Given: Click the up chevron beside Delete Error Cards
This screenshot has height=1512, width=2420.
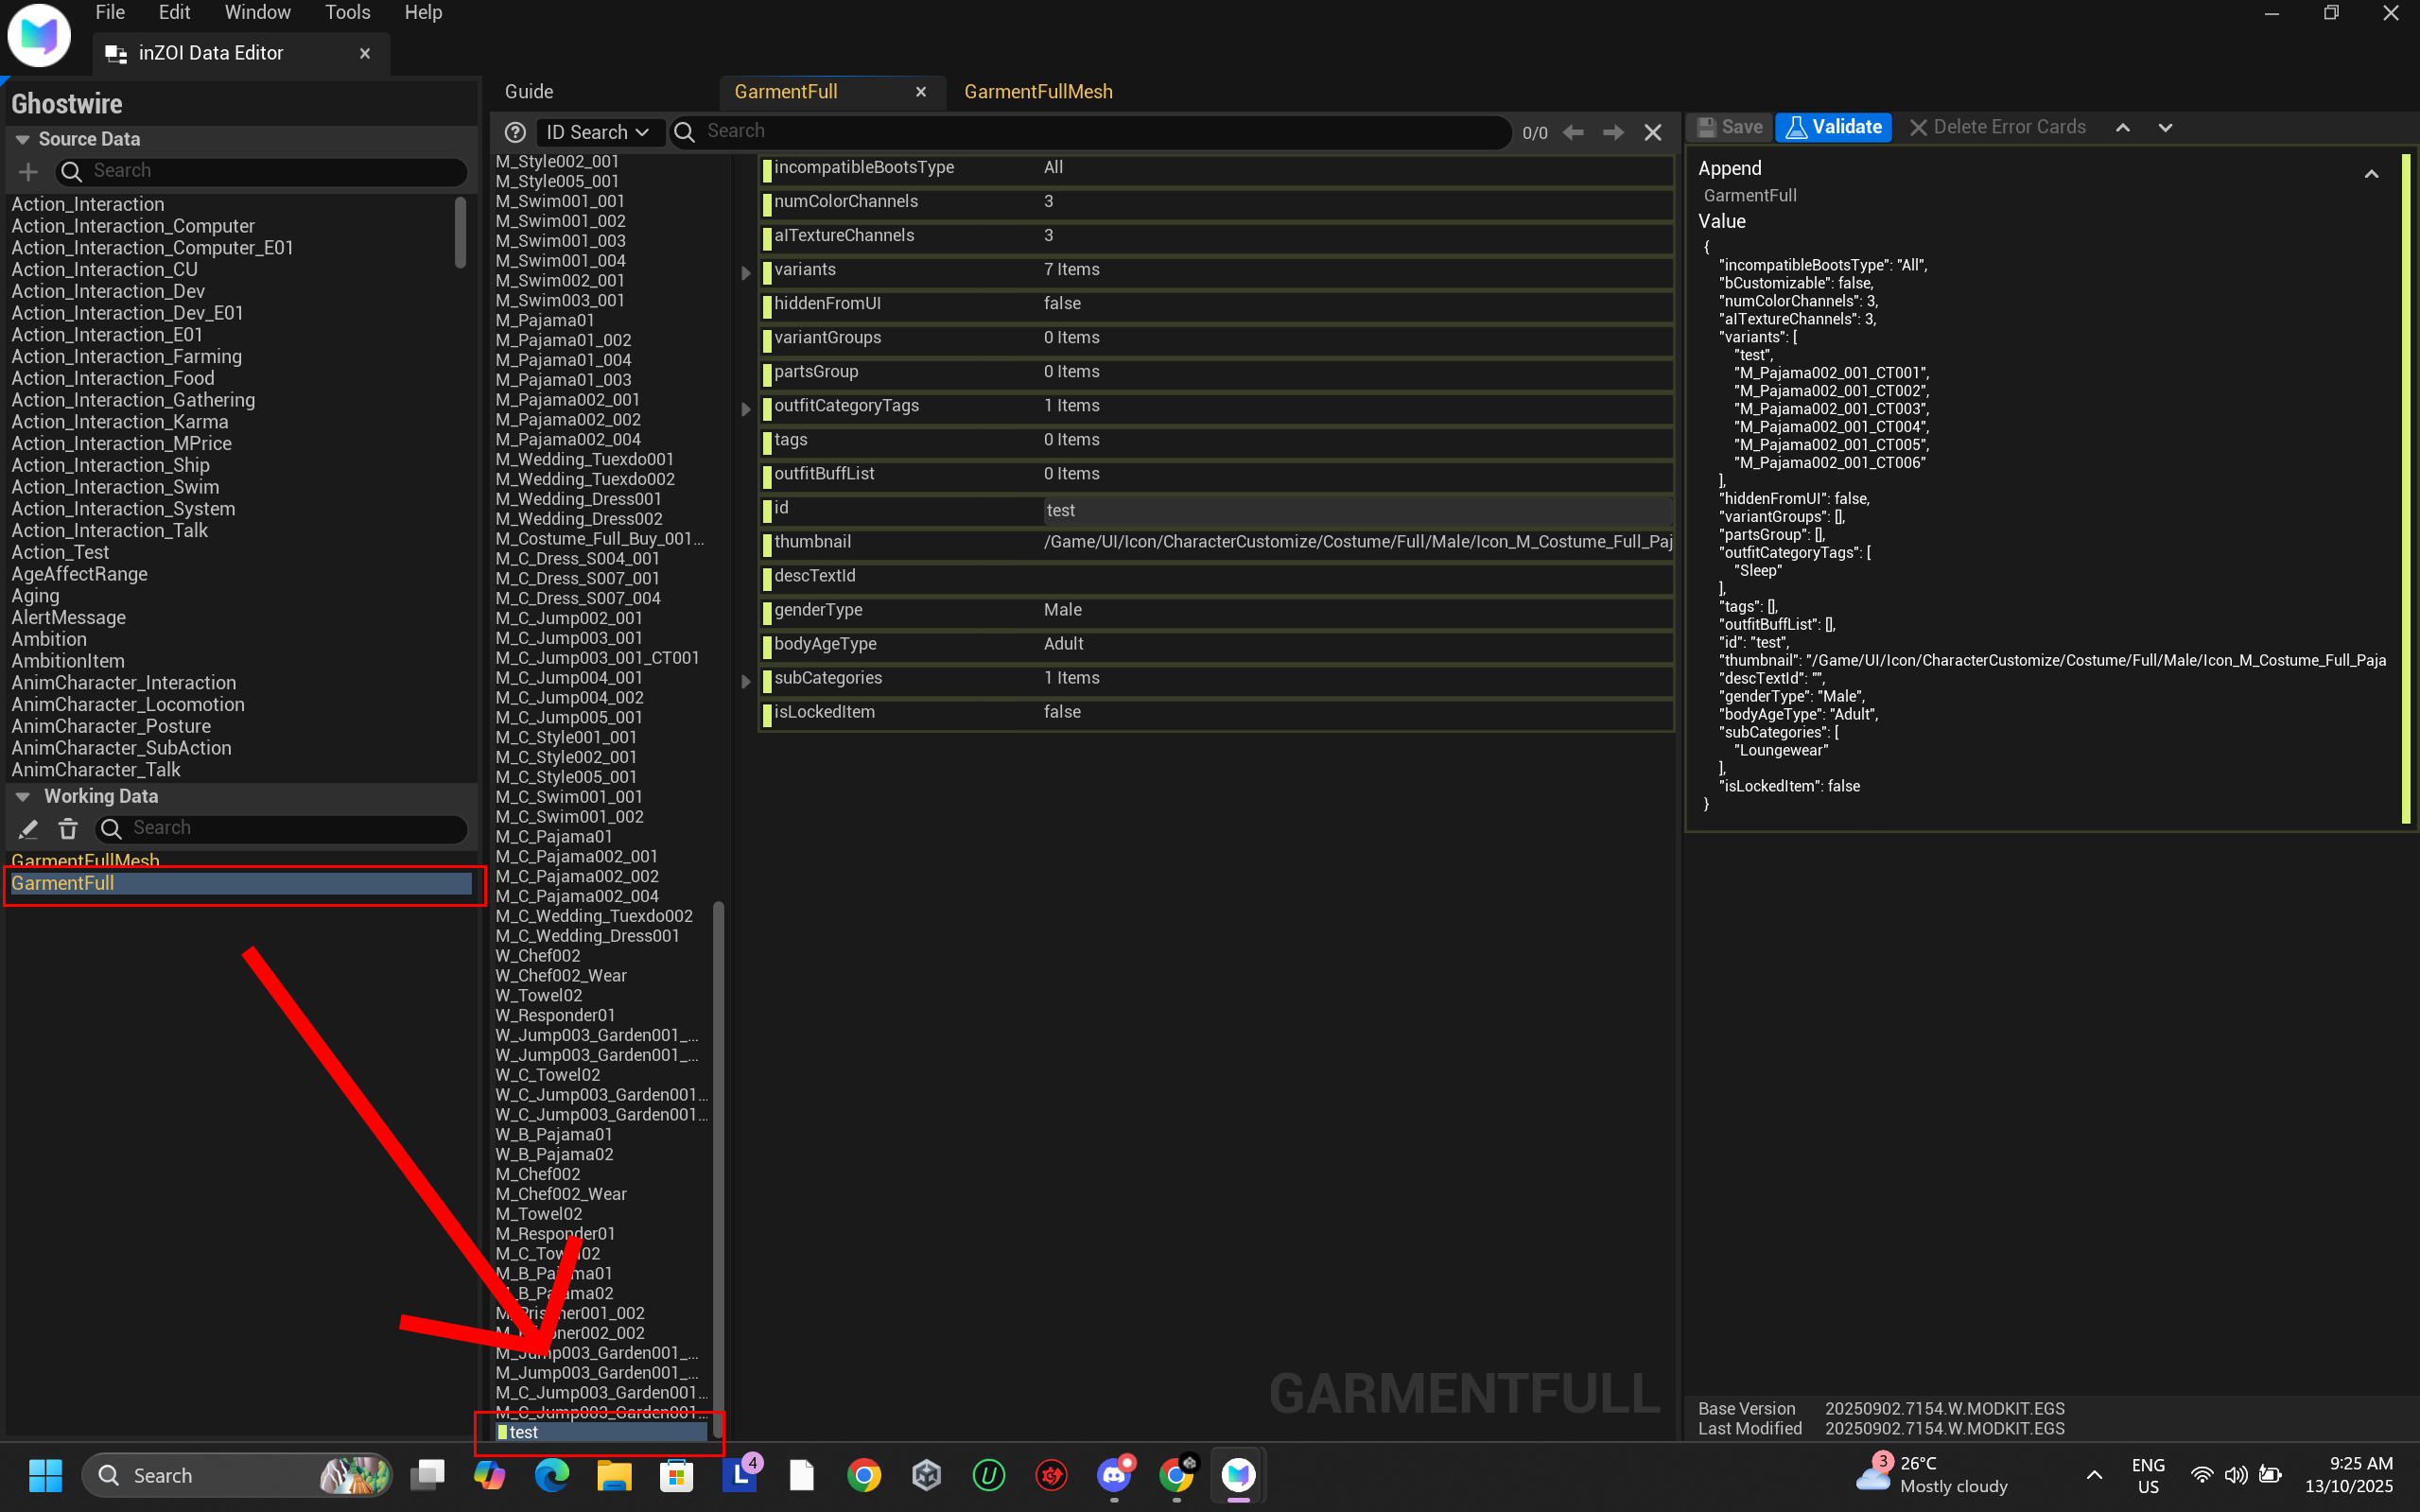Looking at the screenshot, I should [x=2123, y=128].
